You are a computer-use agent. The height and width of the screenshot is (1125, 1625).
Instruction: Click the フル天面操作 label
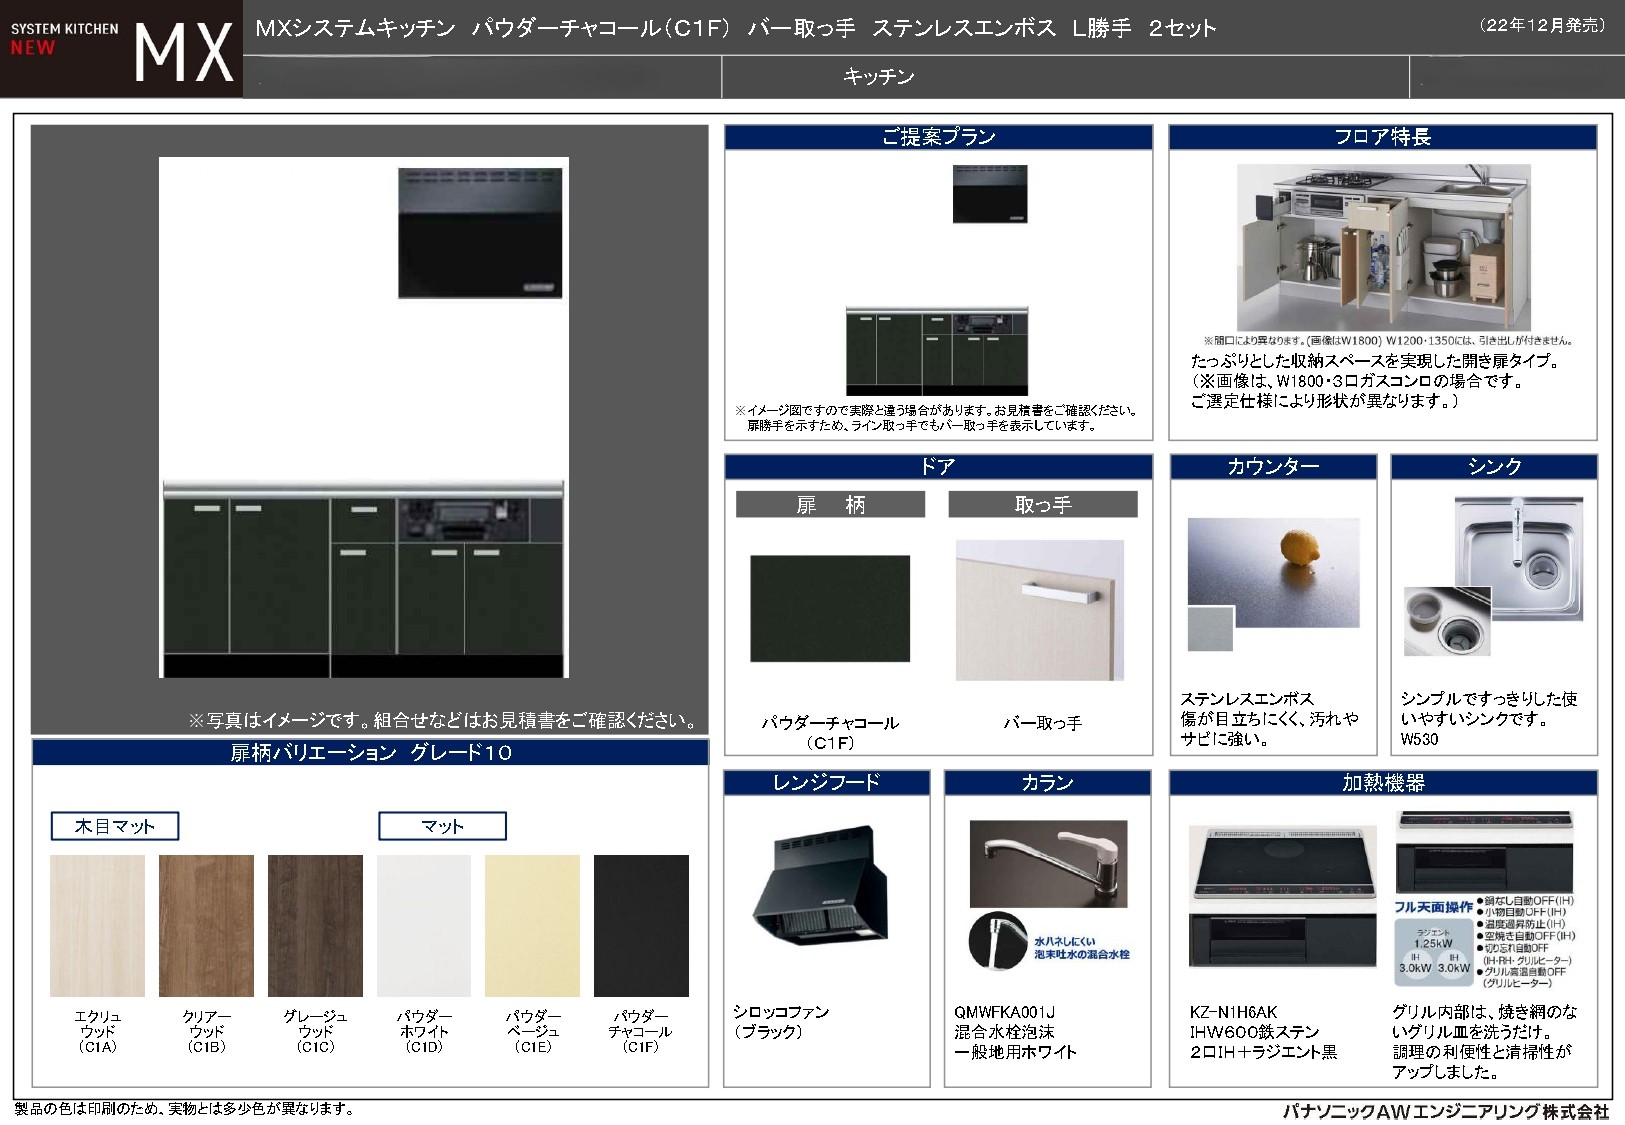tap(1434, 907)
